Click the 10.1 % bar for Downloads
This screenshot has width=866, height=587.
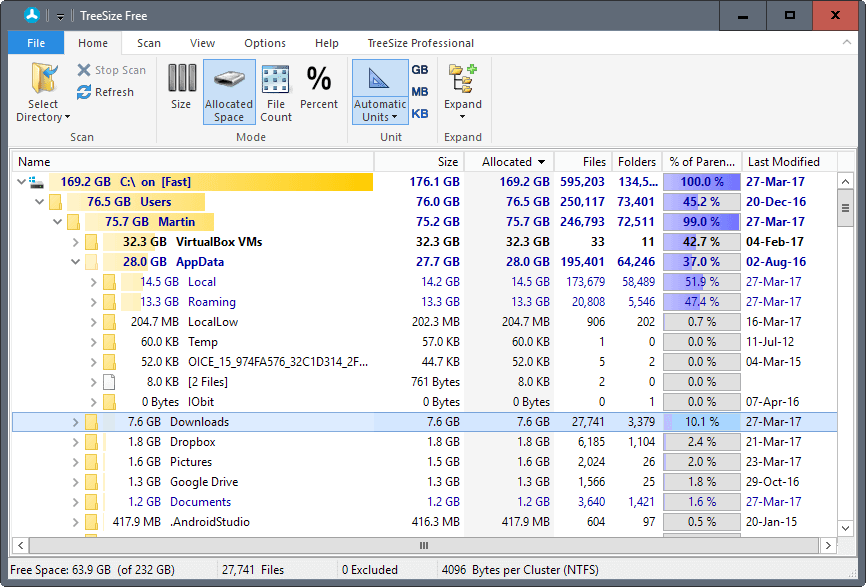(702, 422)
